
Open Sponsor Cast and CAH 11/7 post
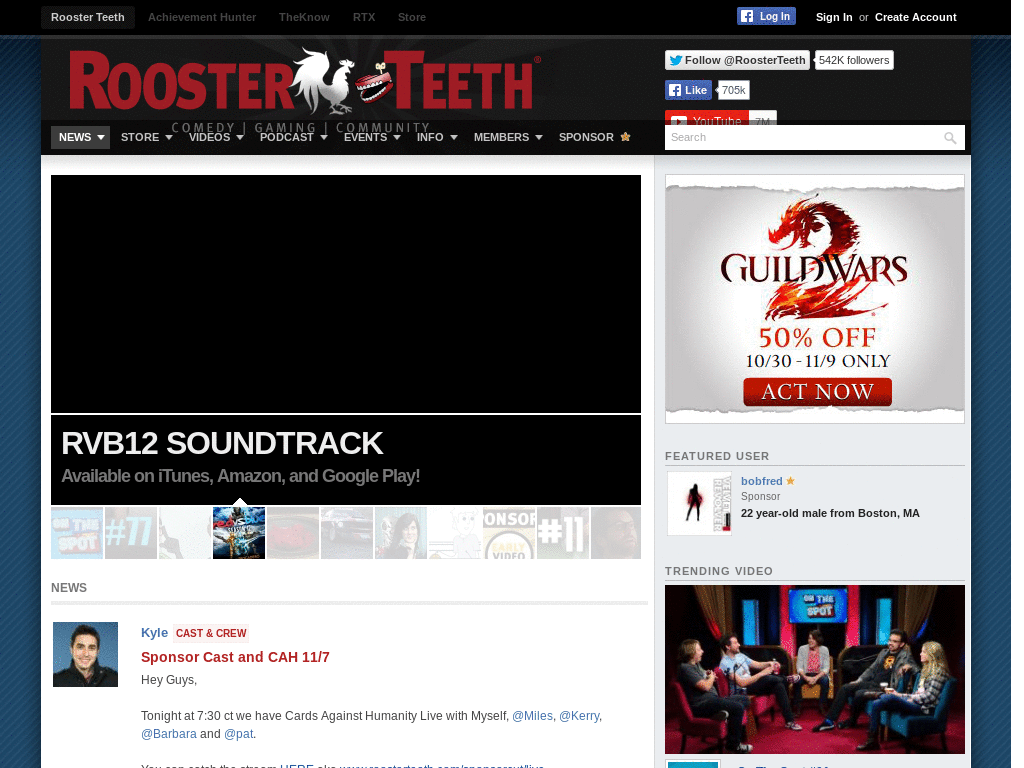pos(235,657)
